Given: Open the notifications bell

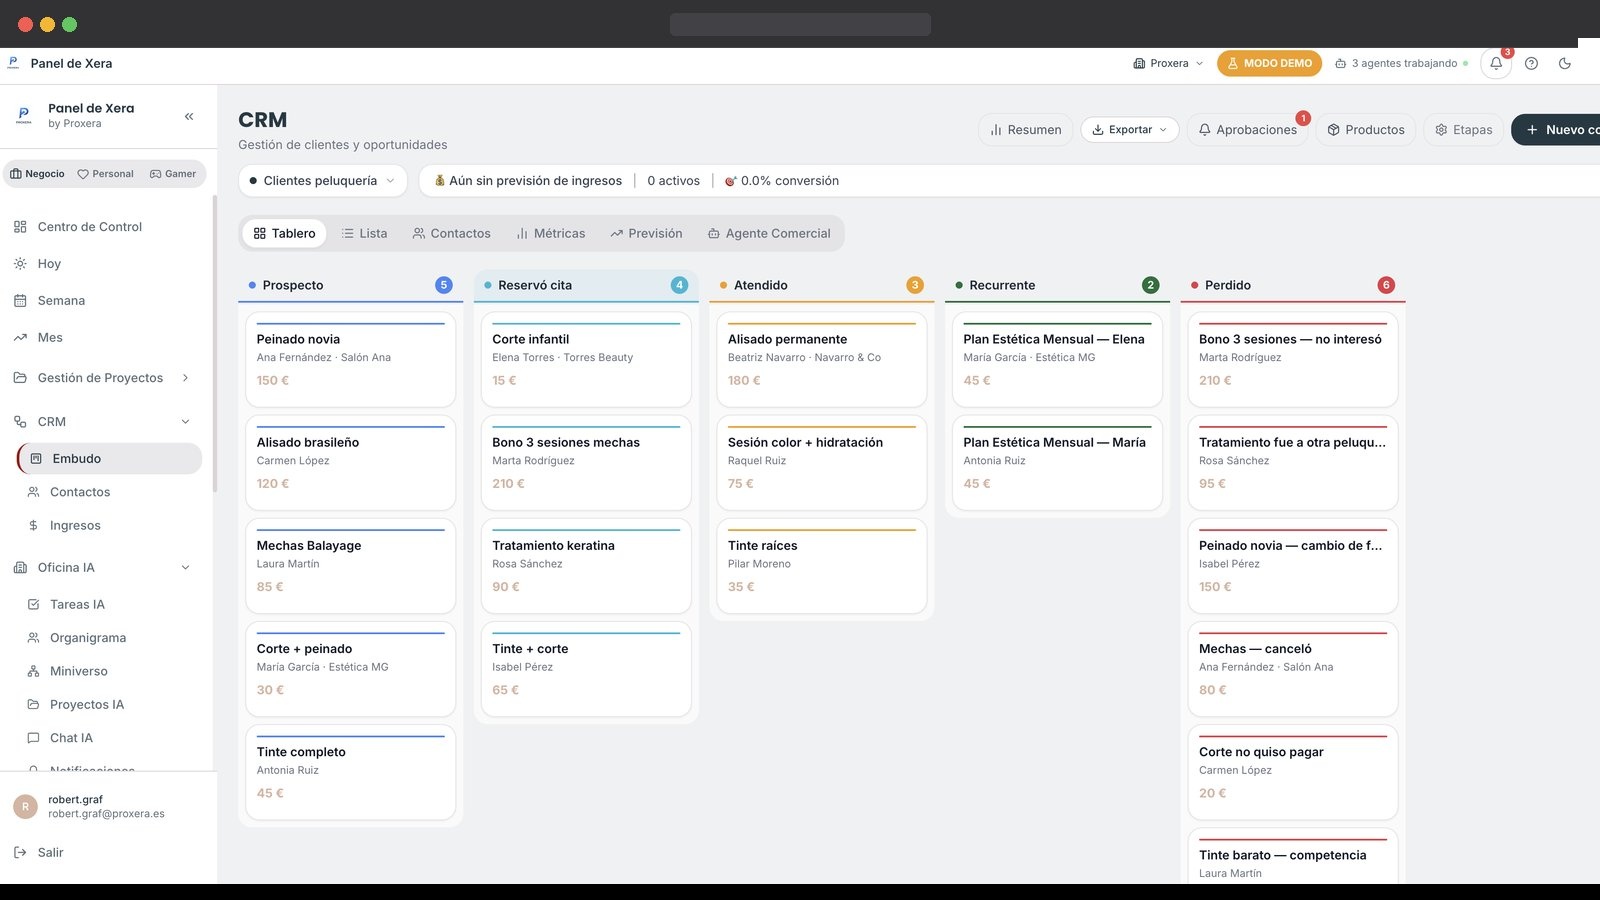Looking at the screenshot, I should point(1496,63).
